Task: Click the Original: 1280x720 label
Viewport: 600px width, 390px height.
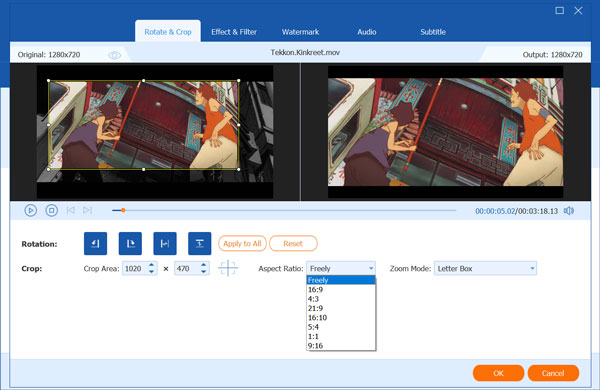Action: (x=49, y=55)
